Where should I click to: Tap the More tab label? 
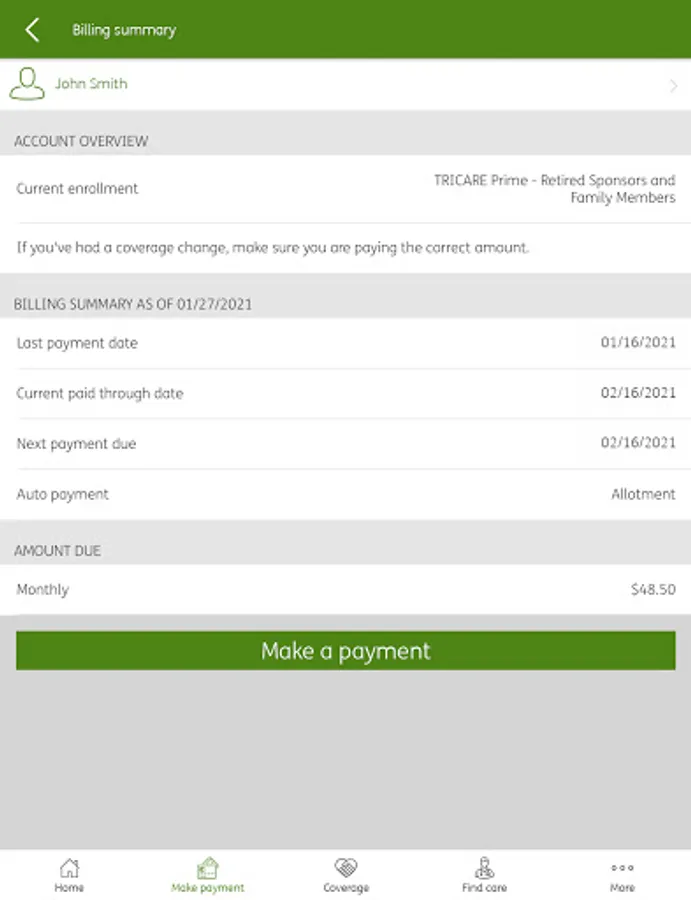pyautogui.click(x=622, y=888)
